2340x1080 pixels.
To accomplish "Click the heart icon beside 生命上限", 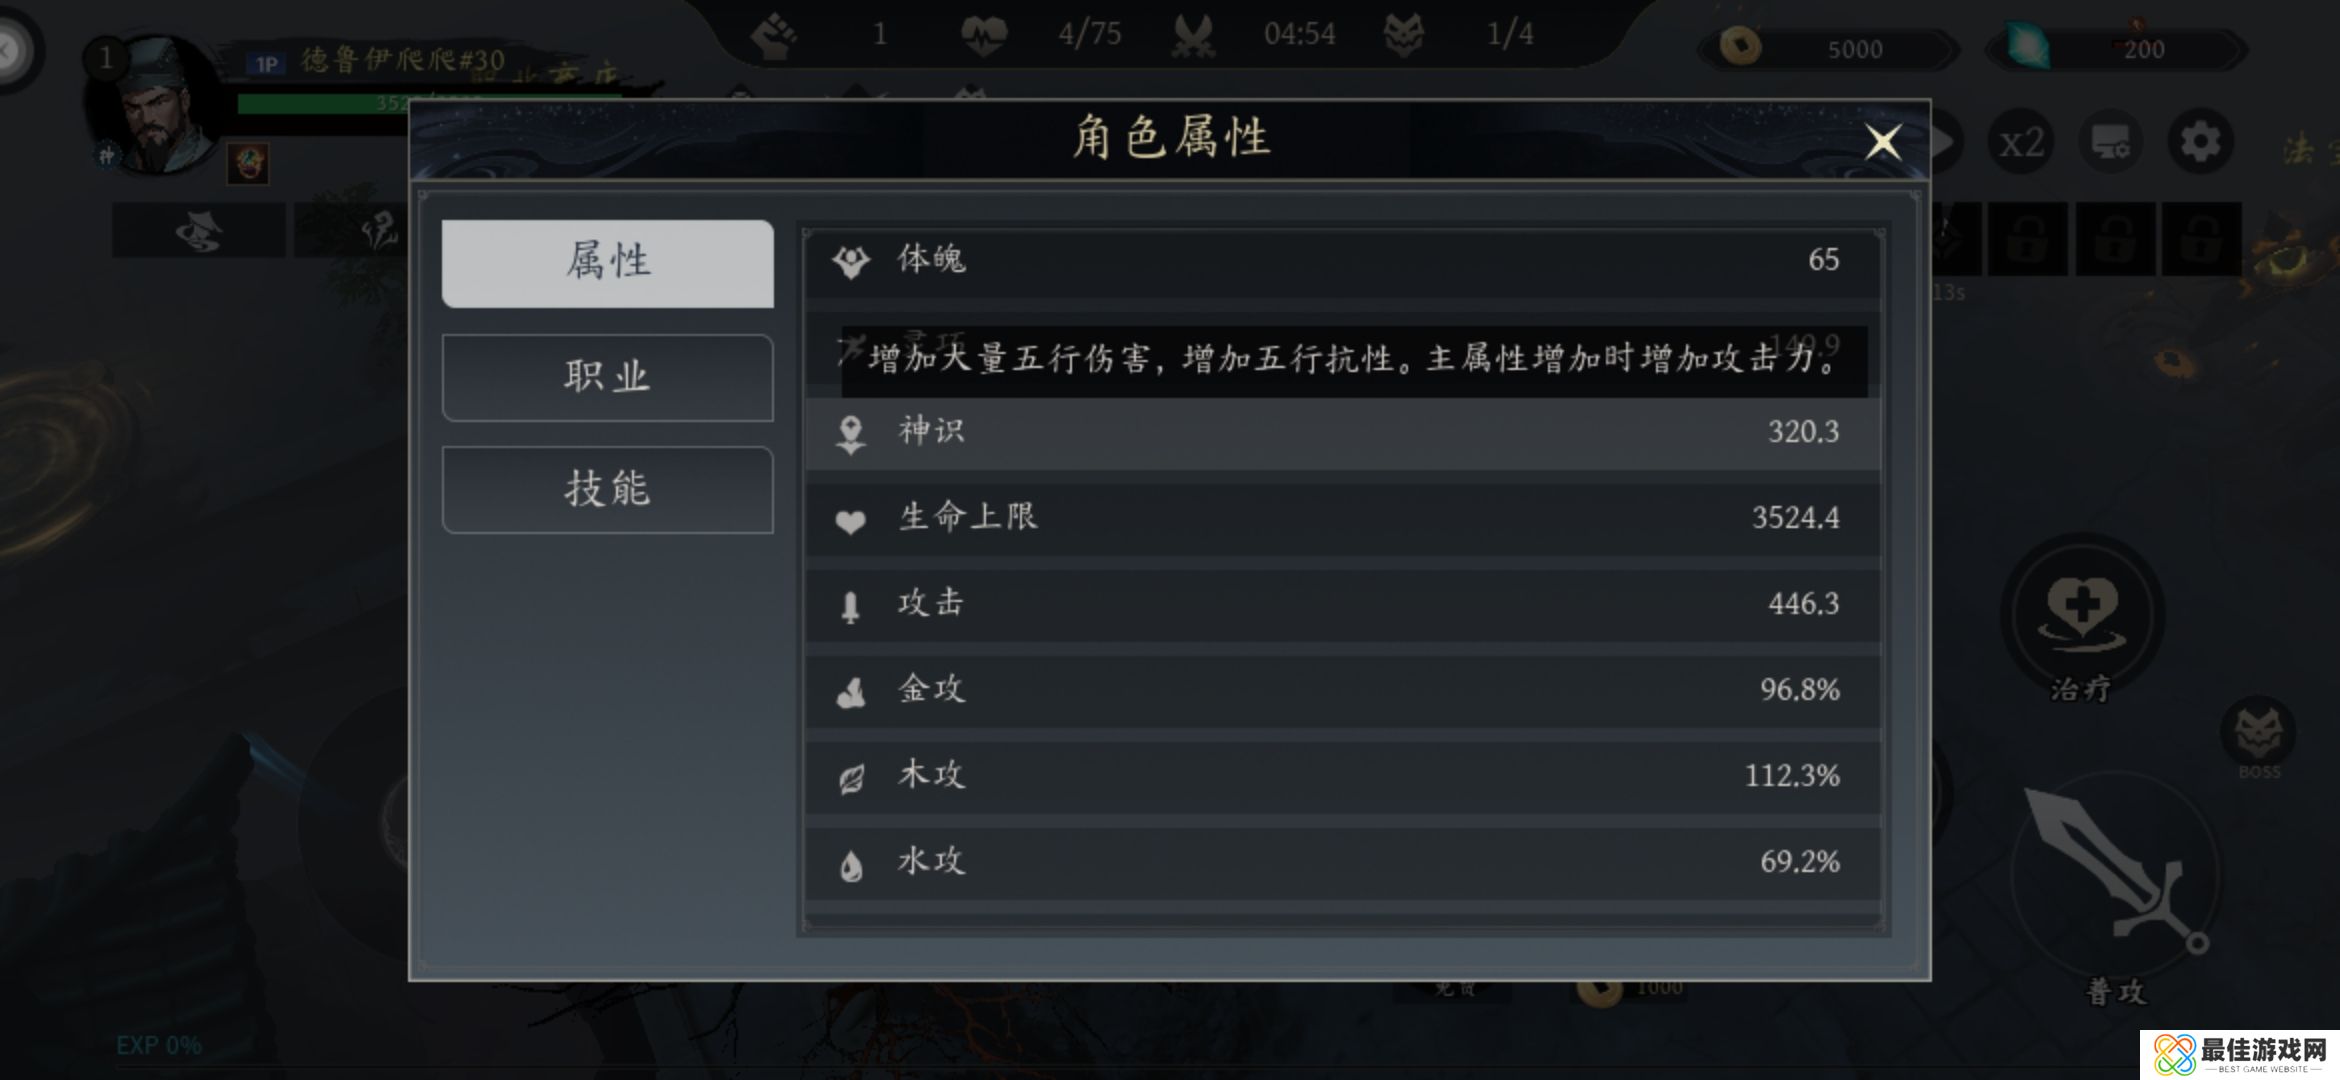I will tap(850, 520).
